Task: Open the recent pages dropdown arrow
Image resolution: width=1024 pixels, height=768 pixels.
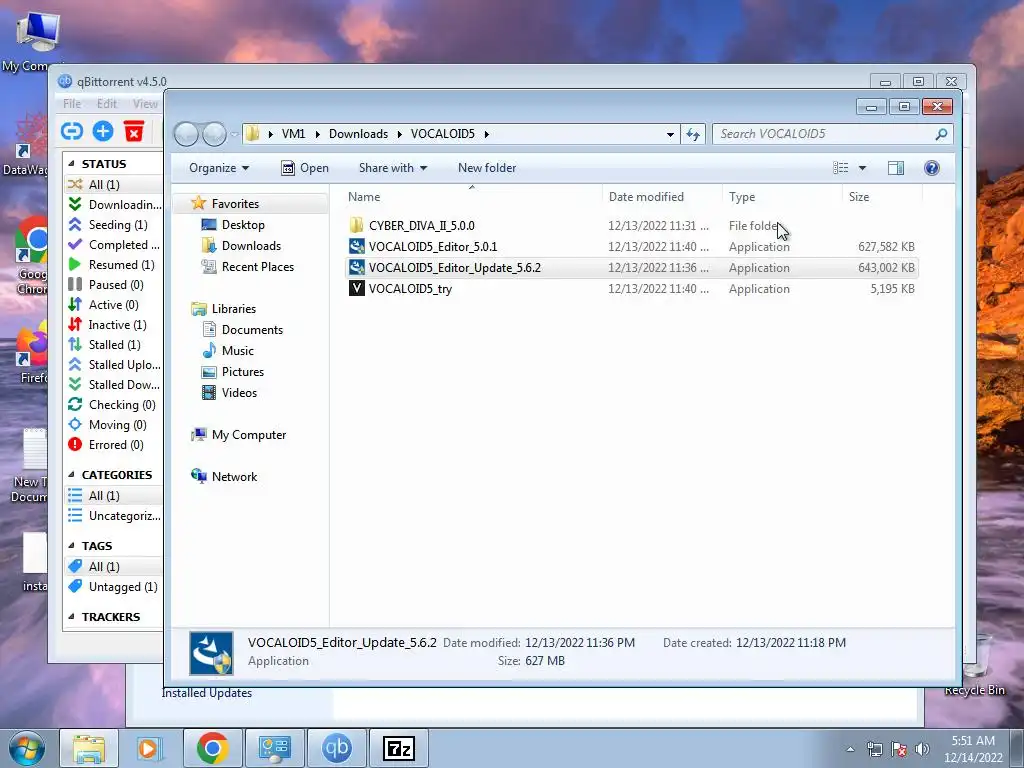Action: click(x=234, y=135)
